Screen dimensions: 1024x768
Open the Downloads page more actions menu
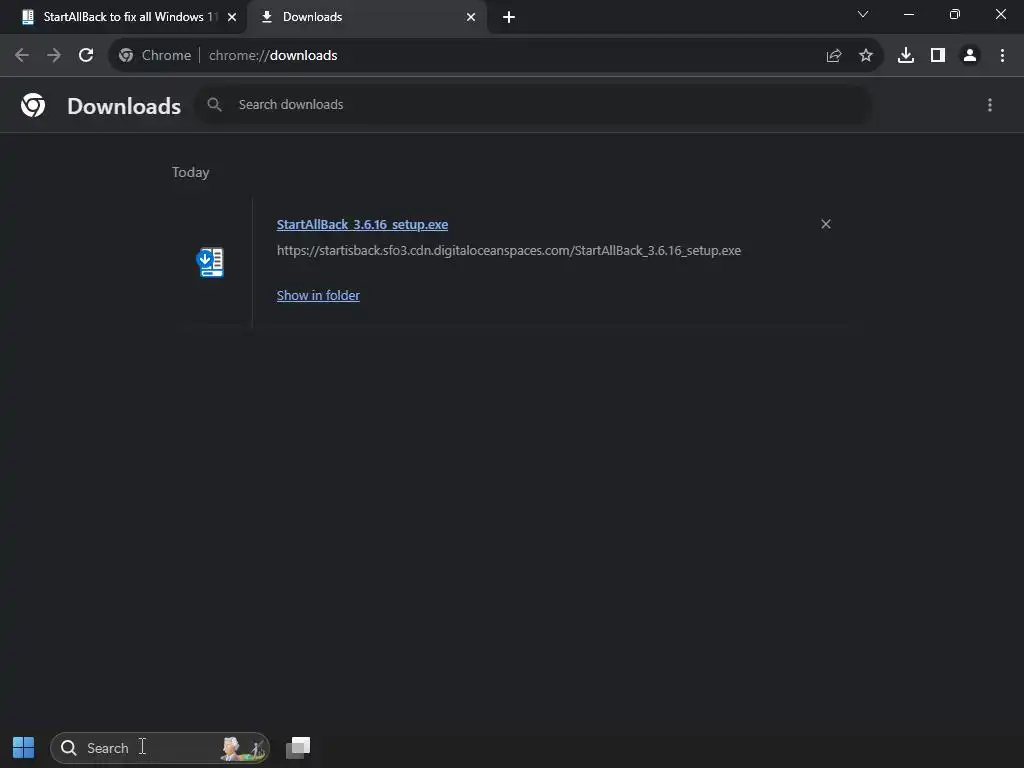tap(990, 105)
